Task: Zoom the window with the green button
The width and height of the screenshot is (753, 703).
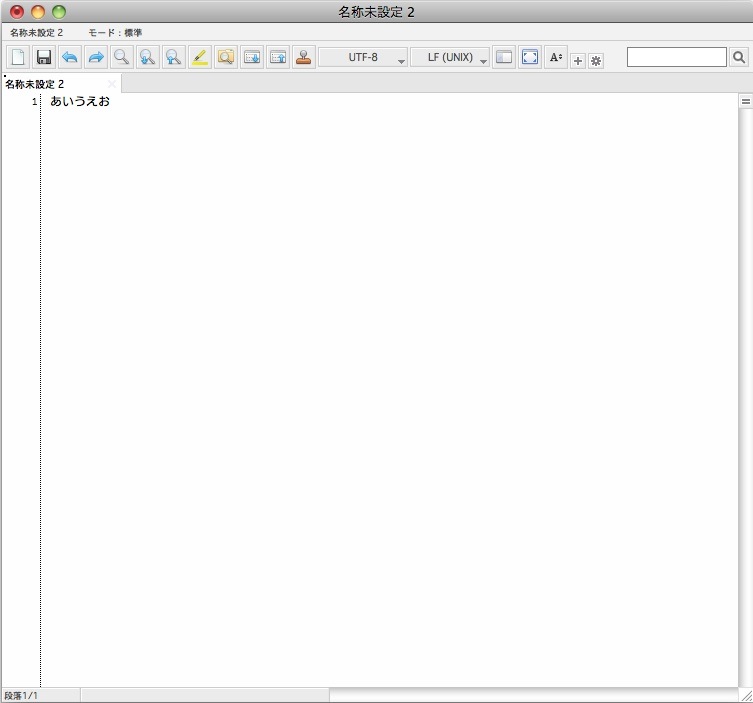Action: (x=59, y=12)
